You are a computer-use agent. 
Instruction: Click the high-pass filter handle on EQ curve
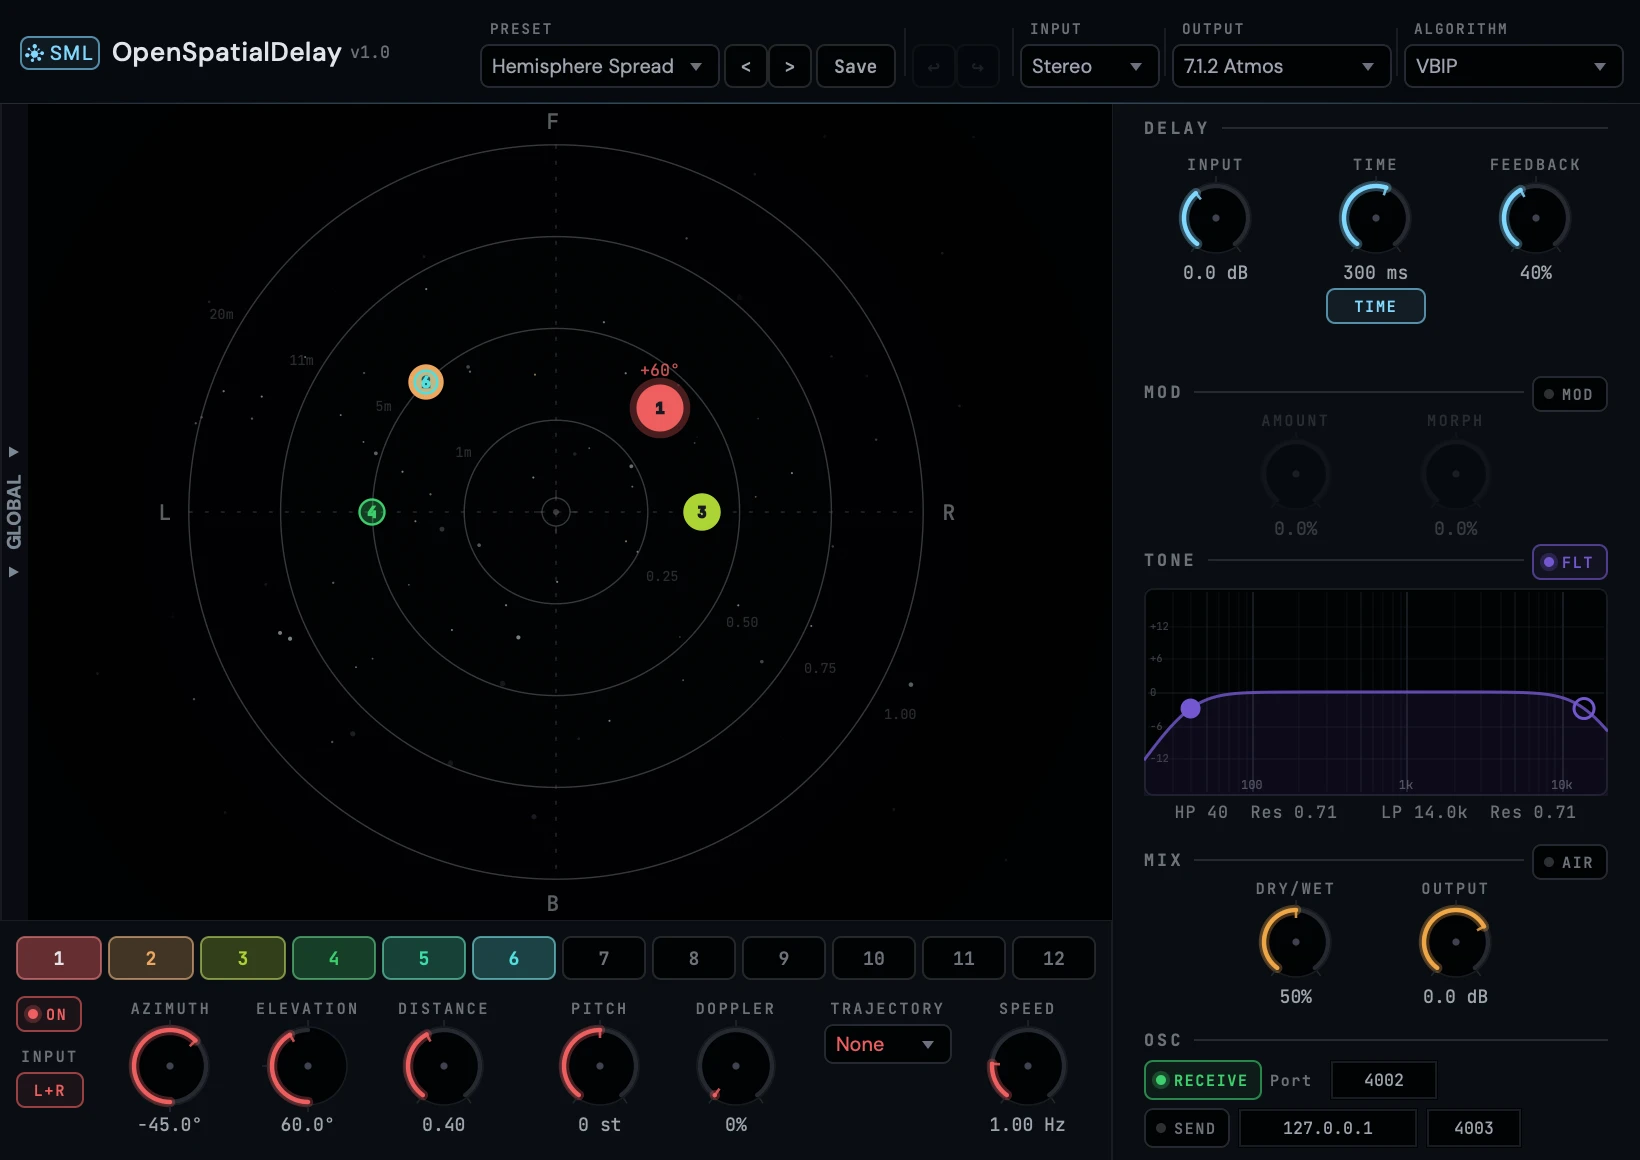[x=1190, y=709]
